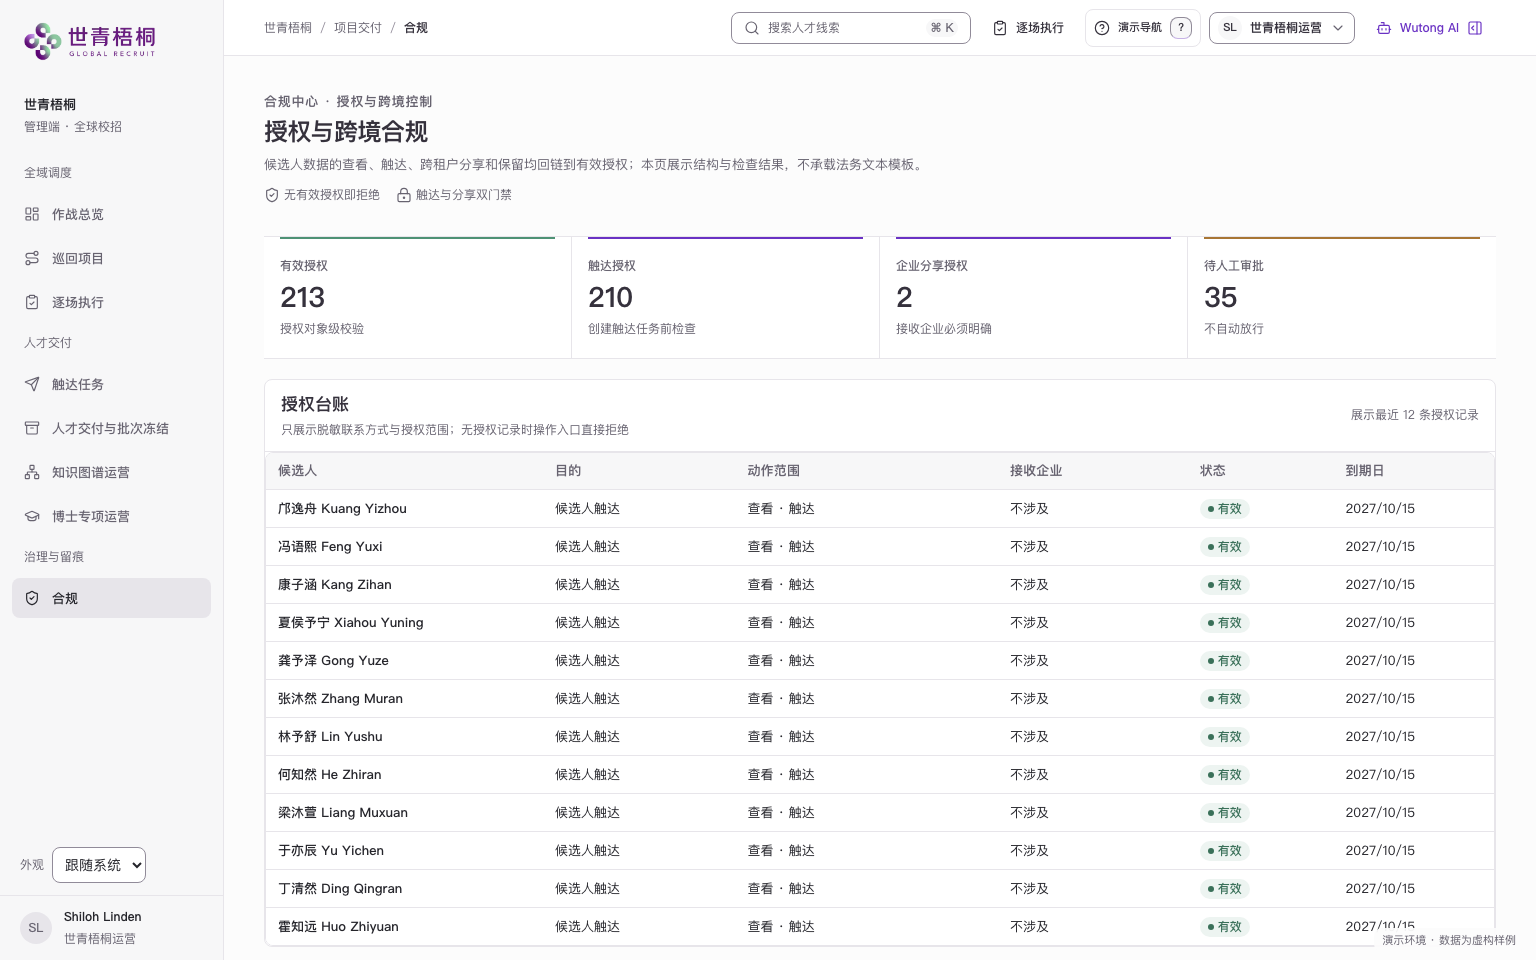Click the 世青梧桐 Global Recruit logo
1536x960 pixels.
(90, 40)
